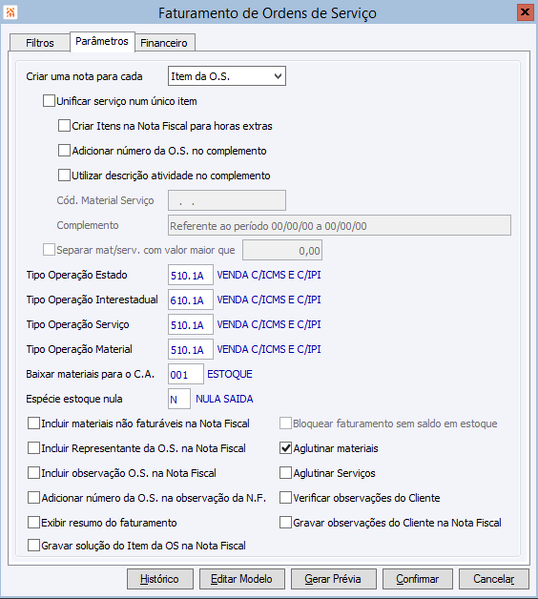Confirm the billing with Confirmar button
538x599 pixels.
pyautogui.click(x=417, y=579)
